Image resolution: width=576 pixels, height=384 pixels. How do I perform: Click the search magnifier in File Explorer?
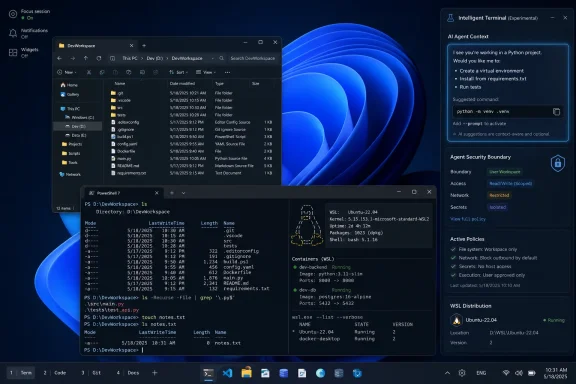[x=222, y=58]
